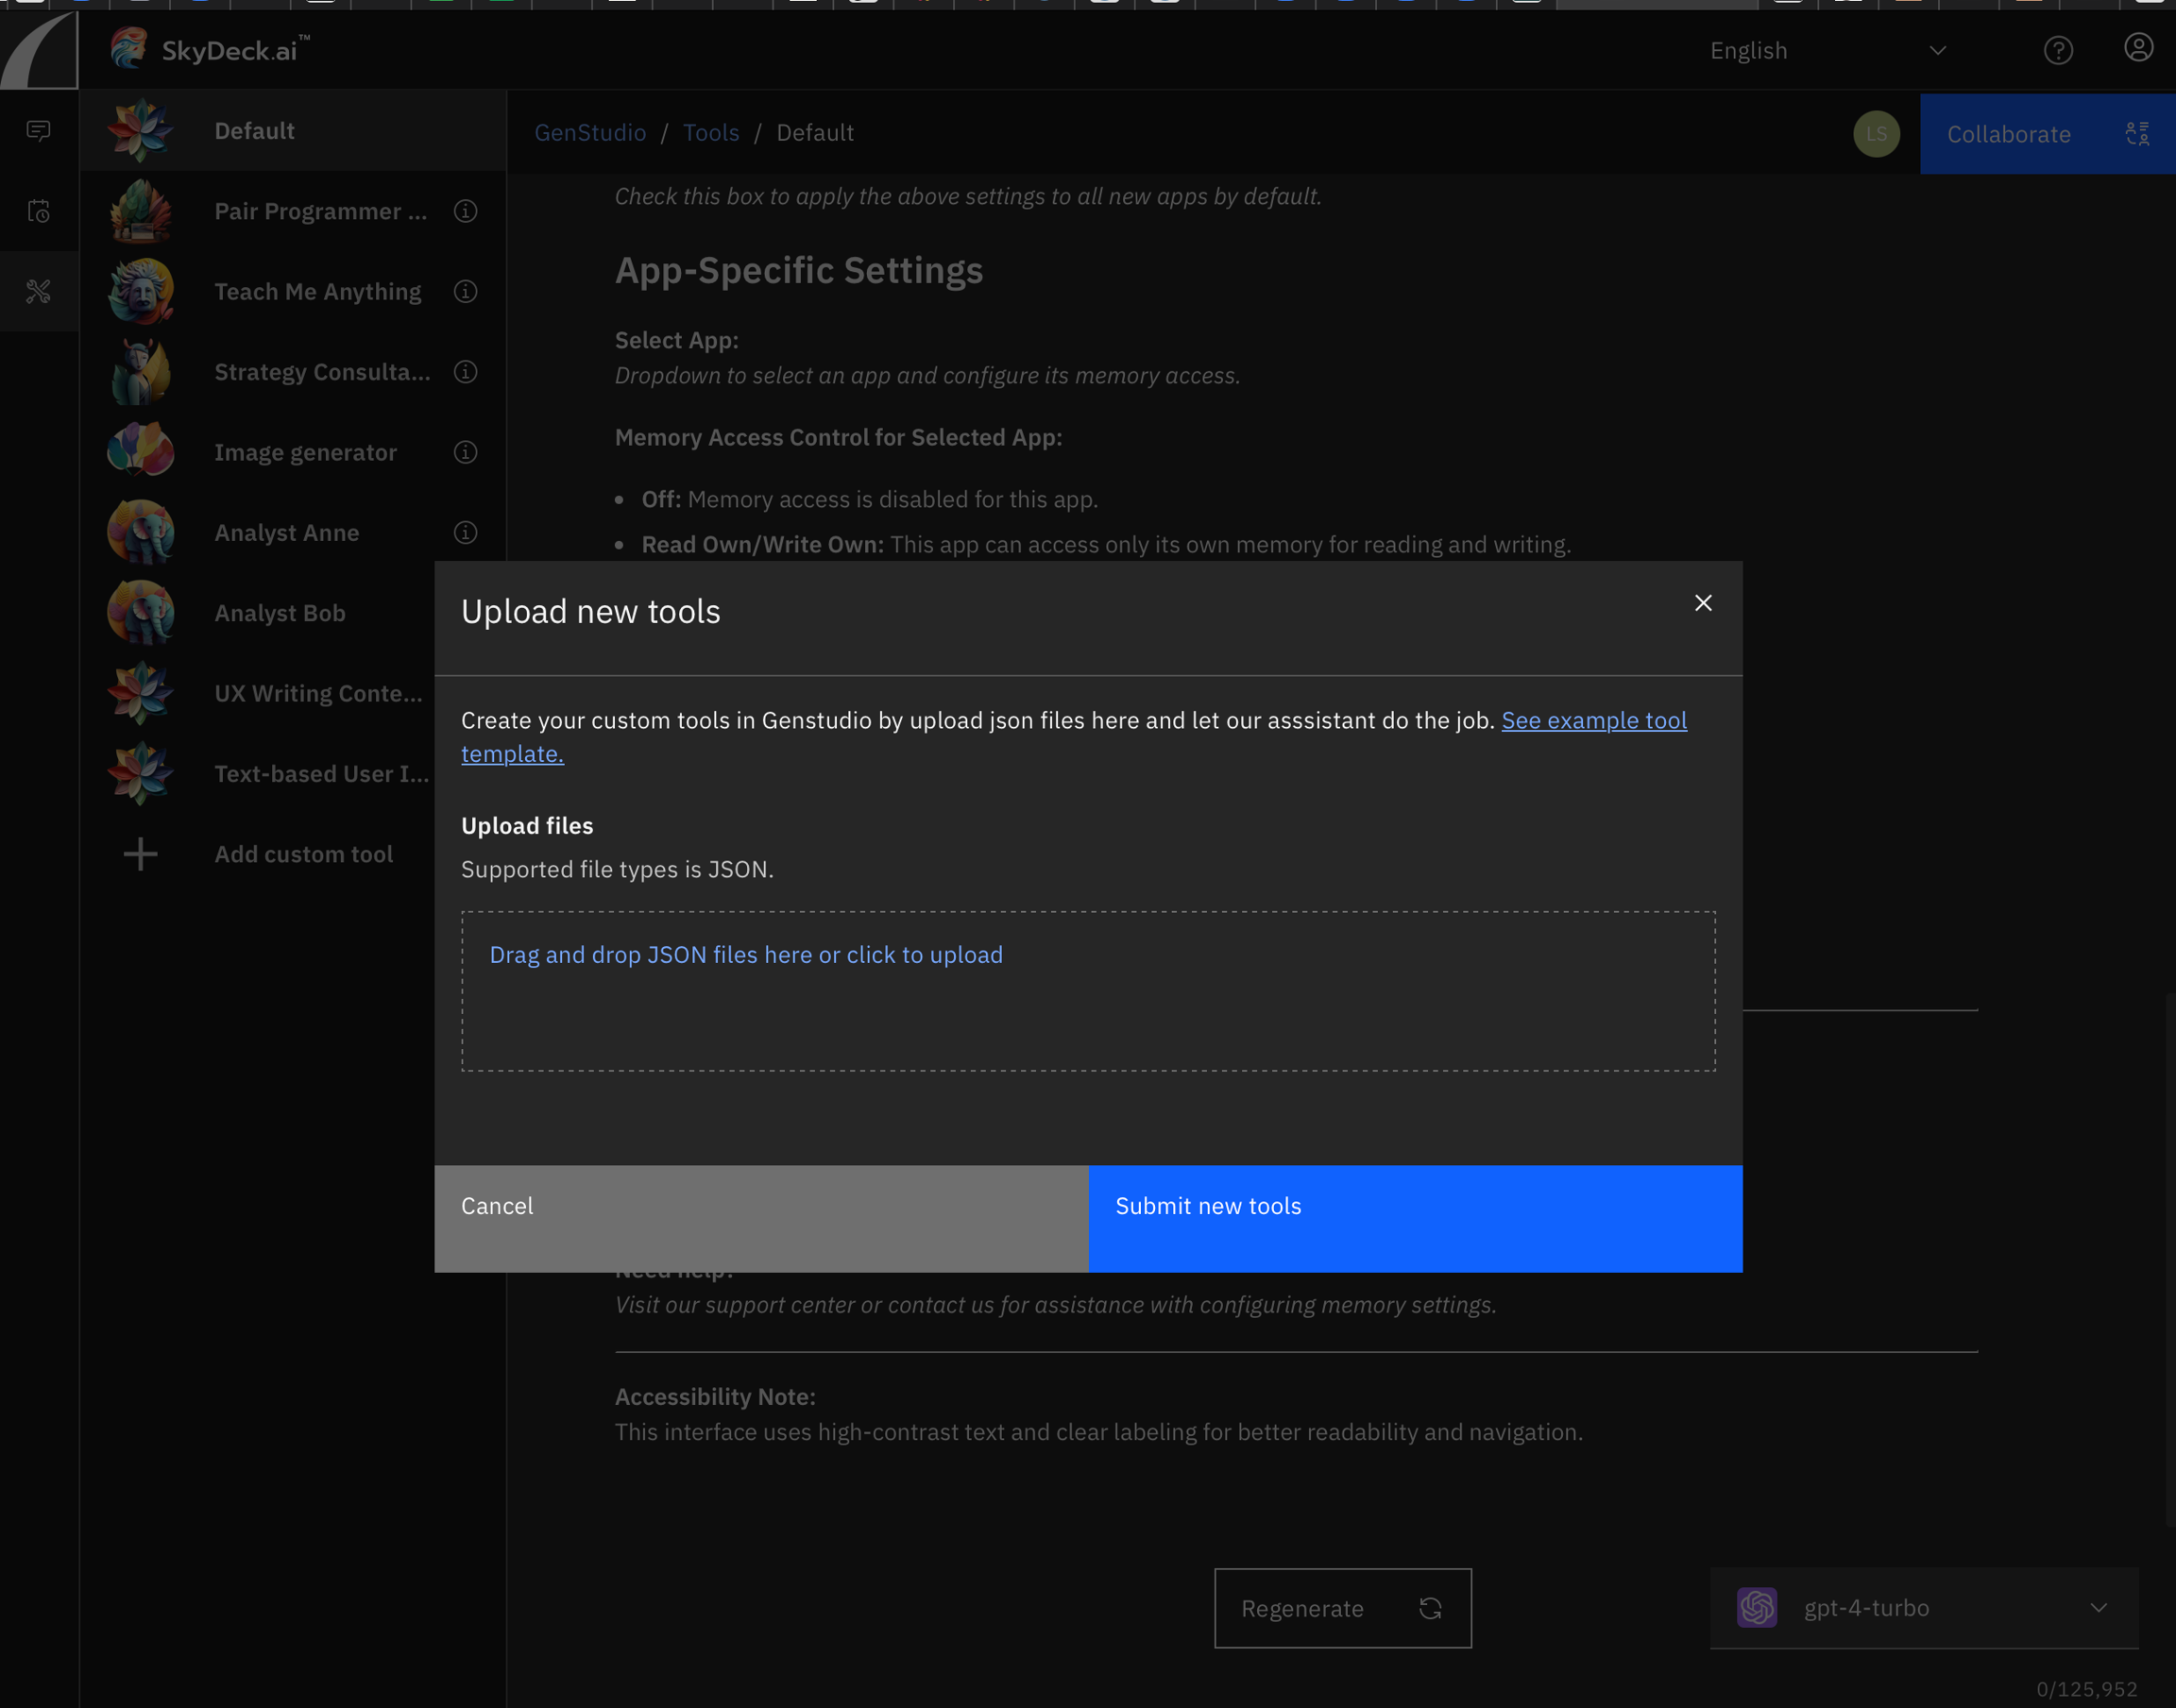Click the SkyDeck.ai logo

[x=210, y=49]
